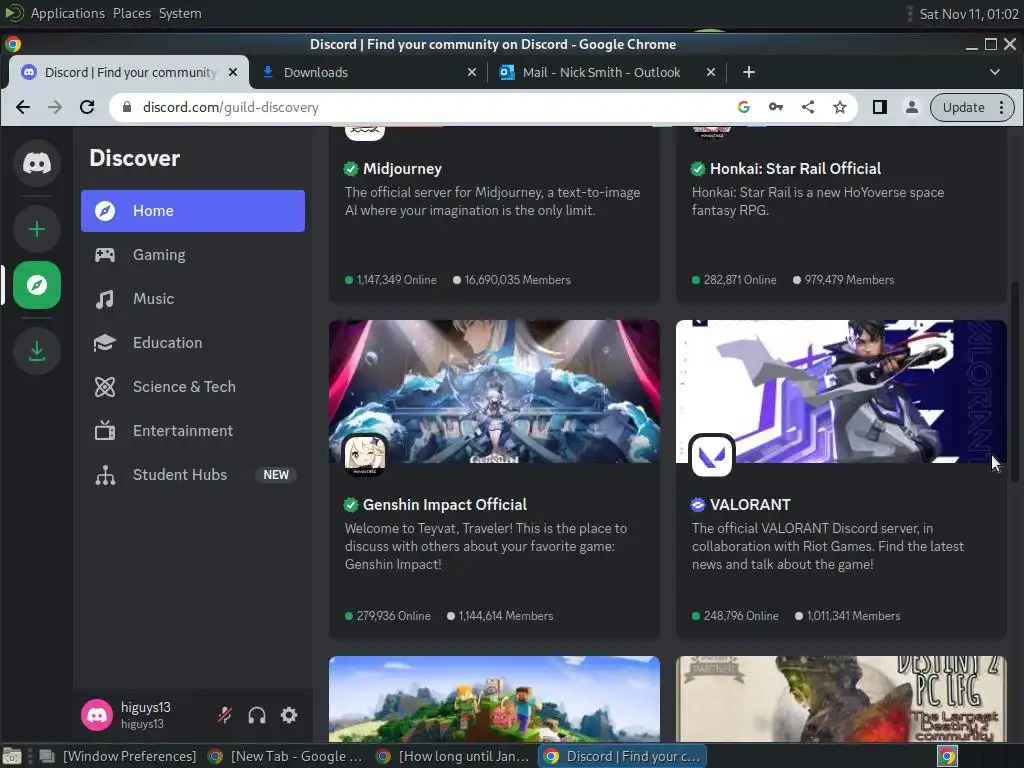
Task: Click the page vertical scrollbar
Action: (x=1015, y=382)
